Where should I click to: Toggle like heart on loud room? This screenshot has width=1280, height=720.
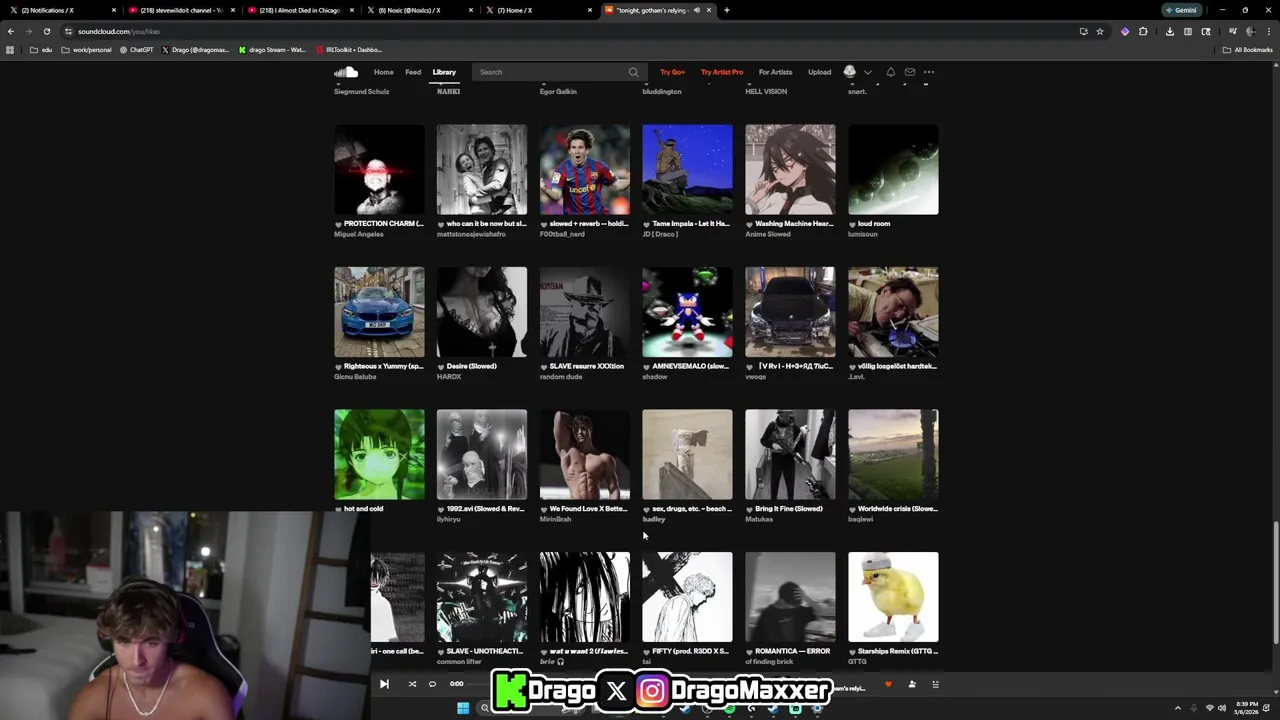852,224
